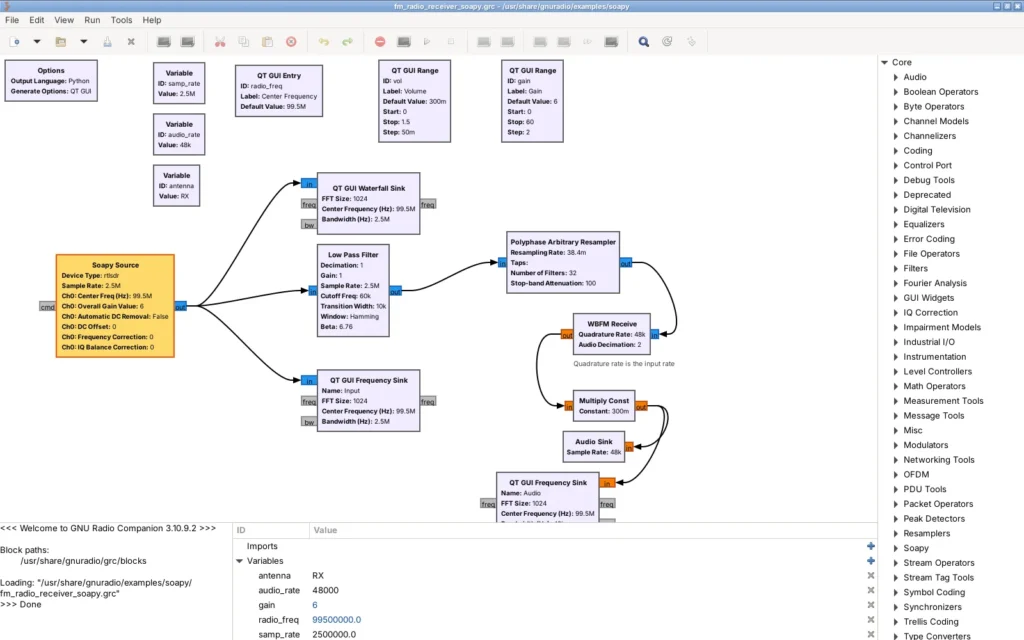Image resolution: width=1024 pixels, height=640 pixels.
Task: Select the samp_rate variable row
Action: coord(554,634)
